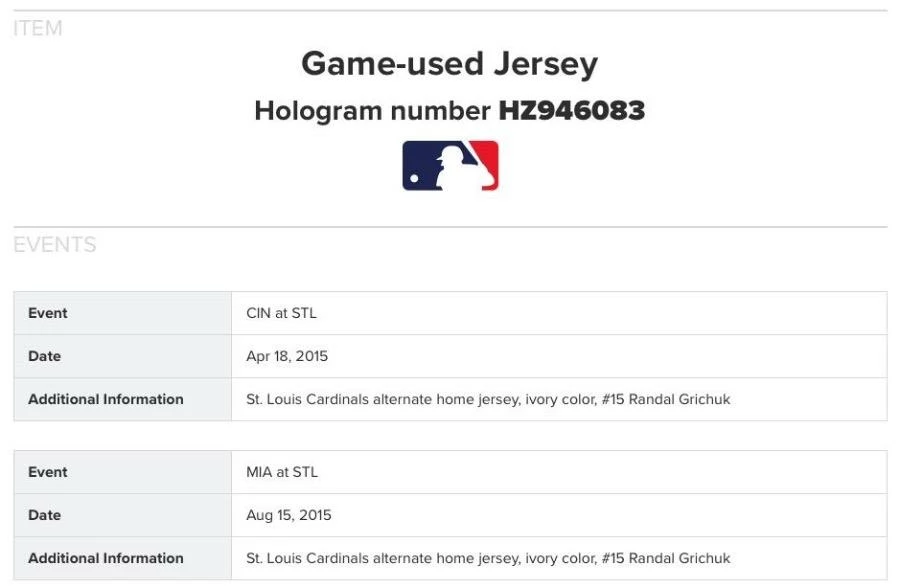Click the first table's Date label
The width and height of the screenshot is (900, 588).
coord(45,356)
